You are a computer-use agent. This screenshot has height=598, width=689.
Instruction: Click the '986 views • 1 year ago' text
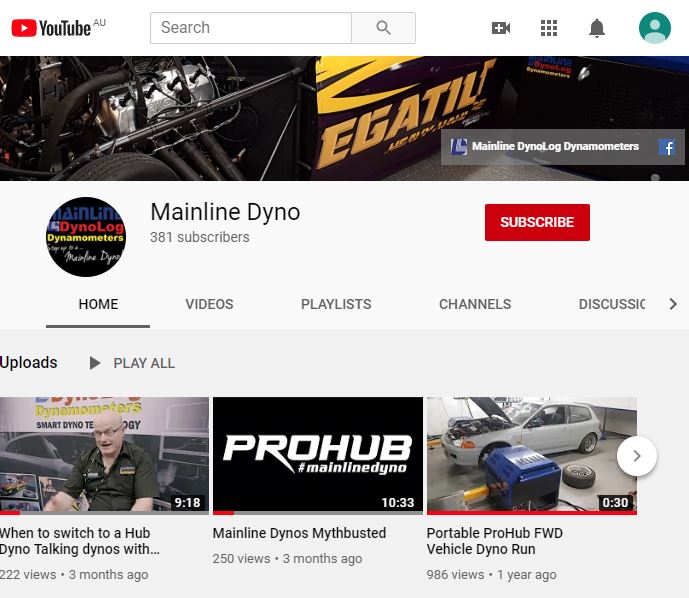click(491, 574)
